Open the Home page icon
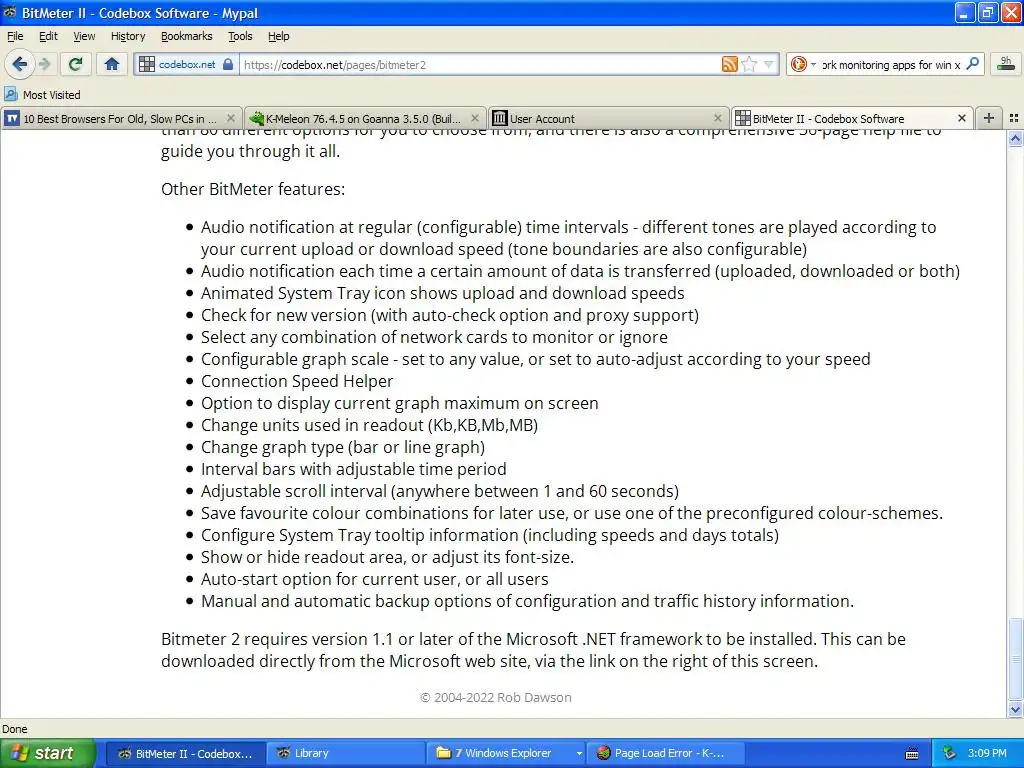Screen dimensions: 1024x768 pos(112,64)
